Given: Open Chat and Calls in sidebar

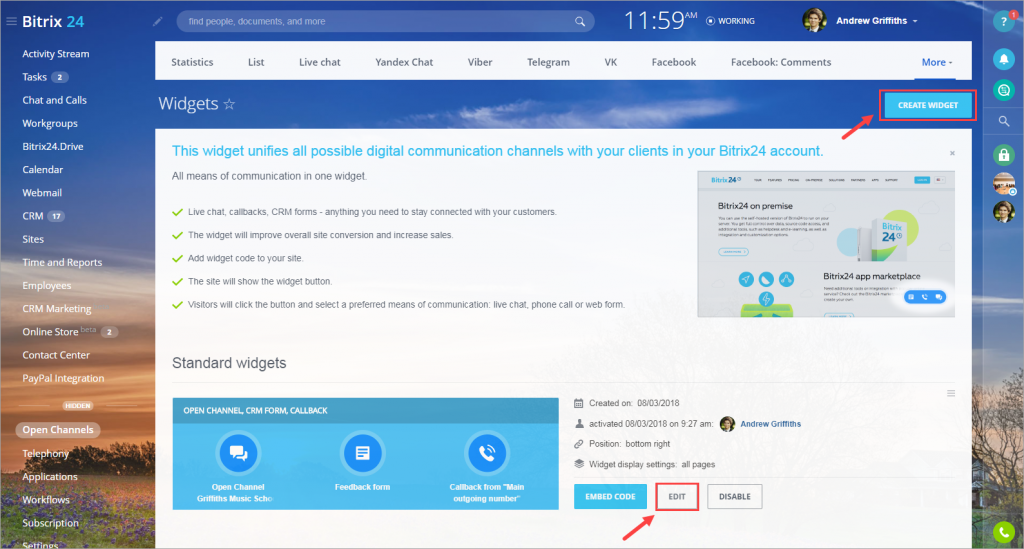Looking at the screenshot, I should pyautogui.click(x=54, y=100).
